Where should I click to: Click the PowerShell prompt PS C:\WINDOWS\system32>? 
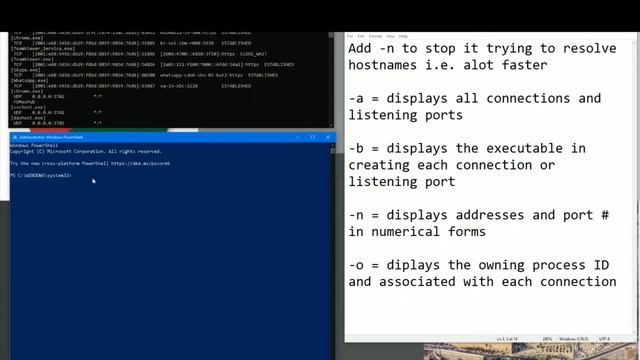[41, 176]
